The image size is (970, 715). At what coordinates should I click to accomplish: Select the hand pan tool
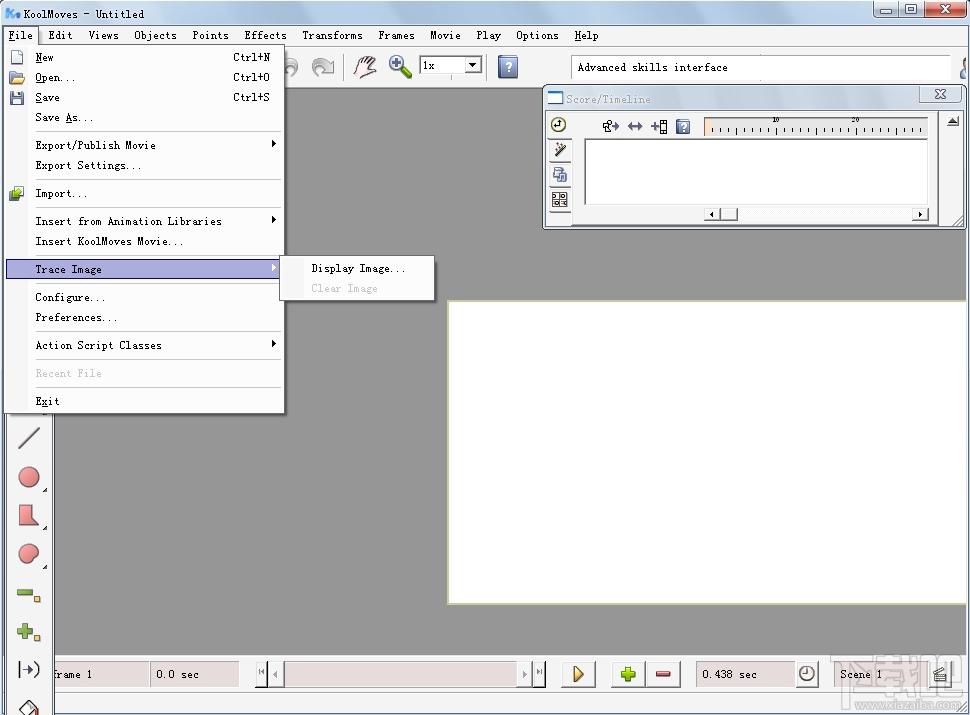[x=366, y=67]
